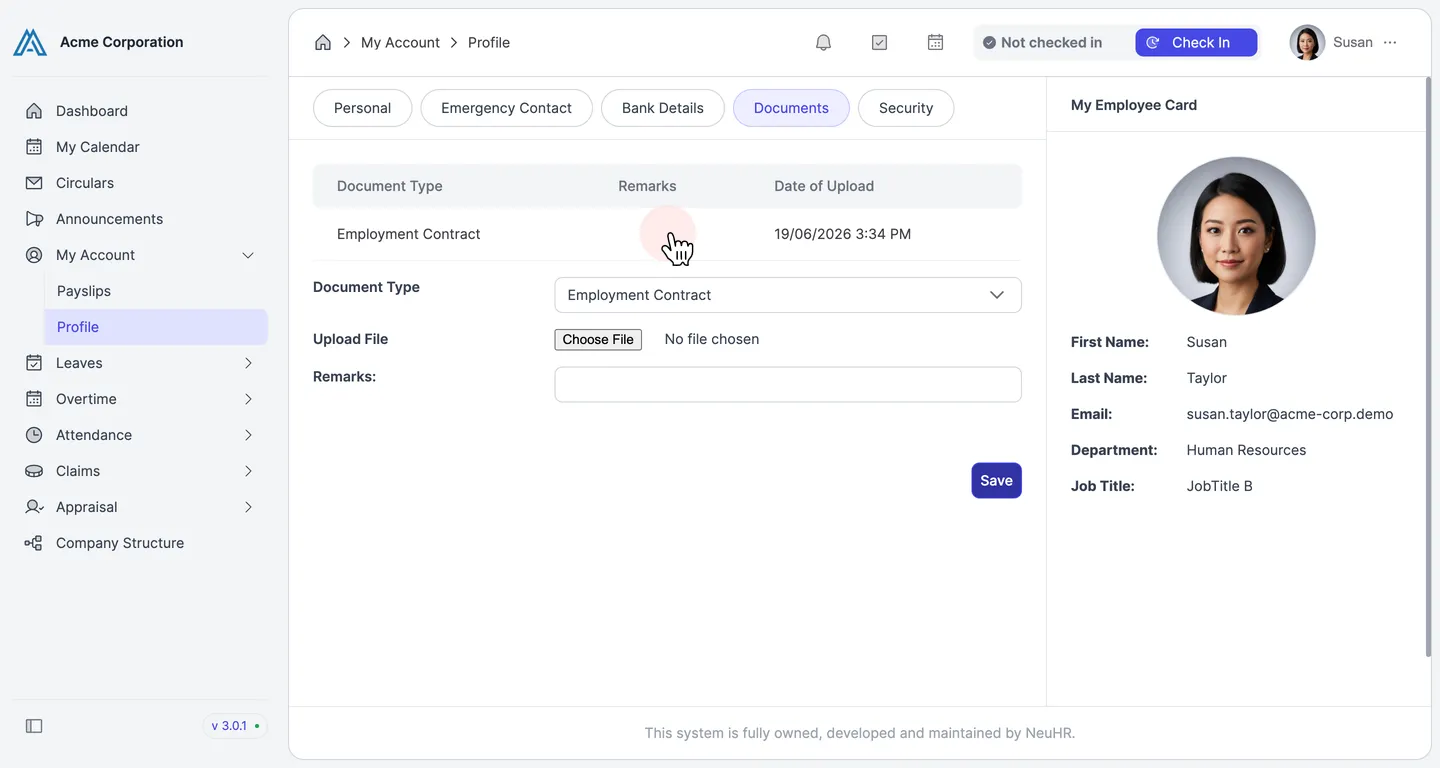Screen dimensions: 1440x768
Task: Focus the Remarks input field
Action: (788, 384)
